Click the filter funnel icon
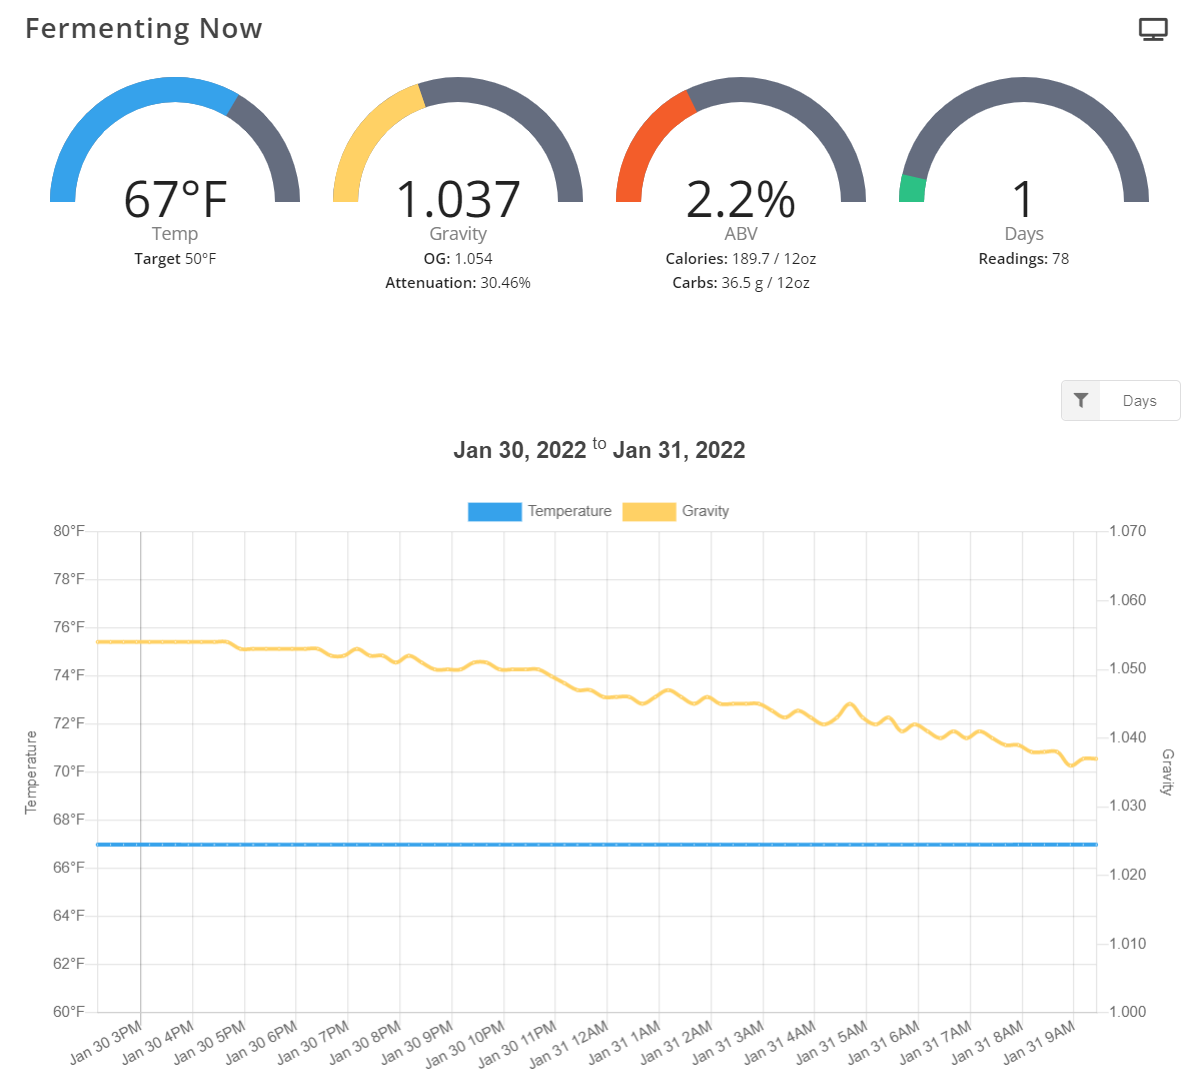 [1081, 401]
